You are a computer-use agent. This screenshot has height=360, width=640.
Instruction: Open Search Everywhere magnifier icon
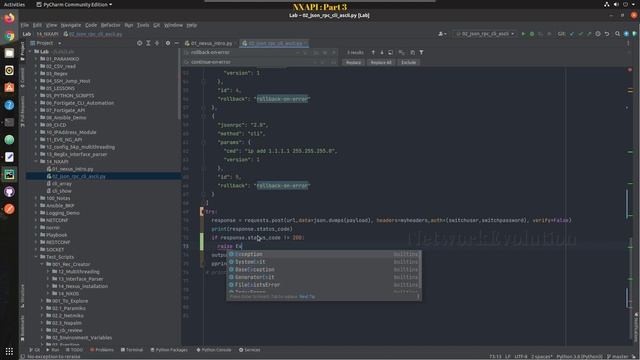(x=617, y=34)
